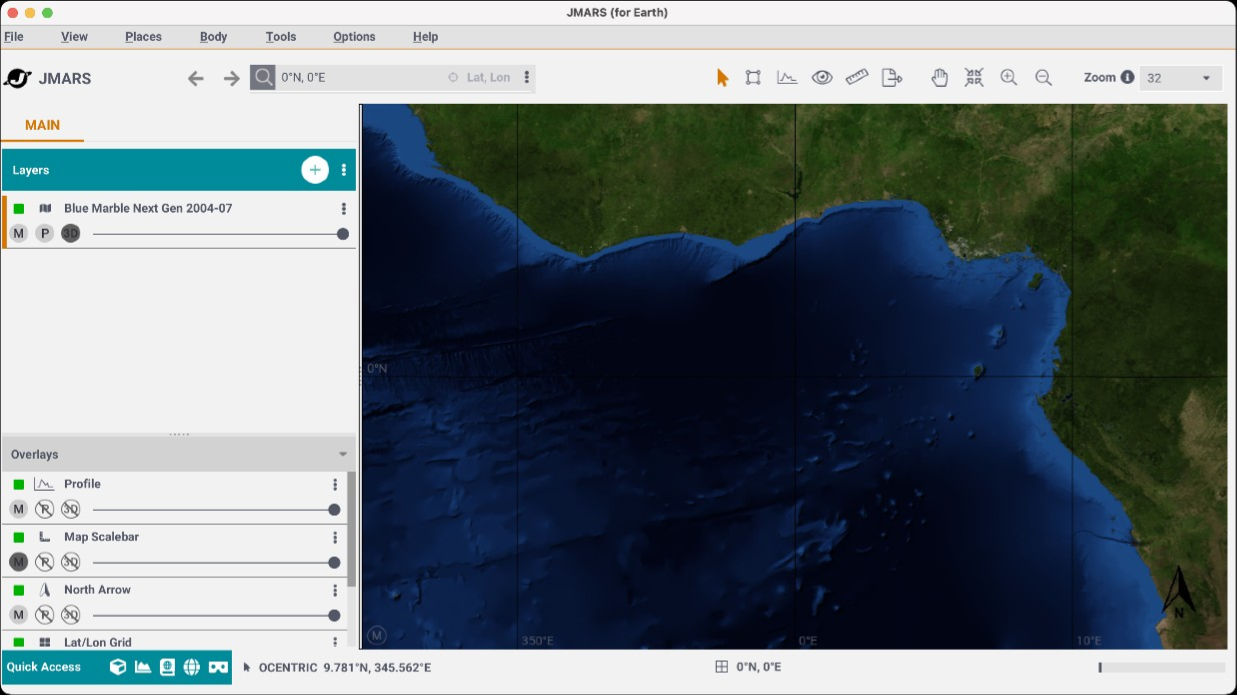
Task: Add a new layer with plus button
Action: 315,170
